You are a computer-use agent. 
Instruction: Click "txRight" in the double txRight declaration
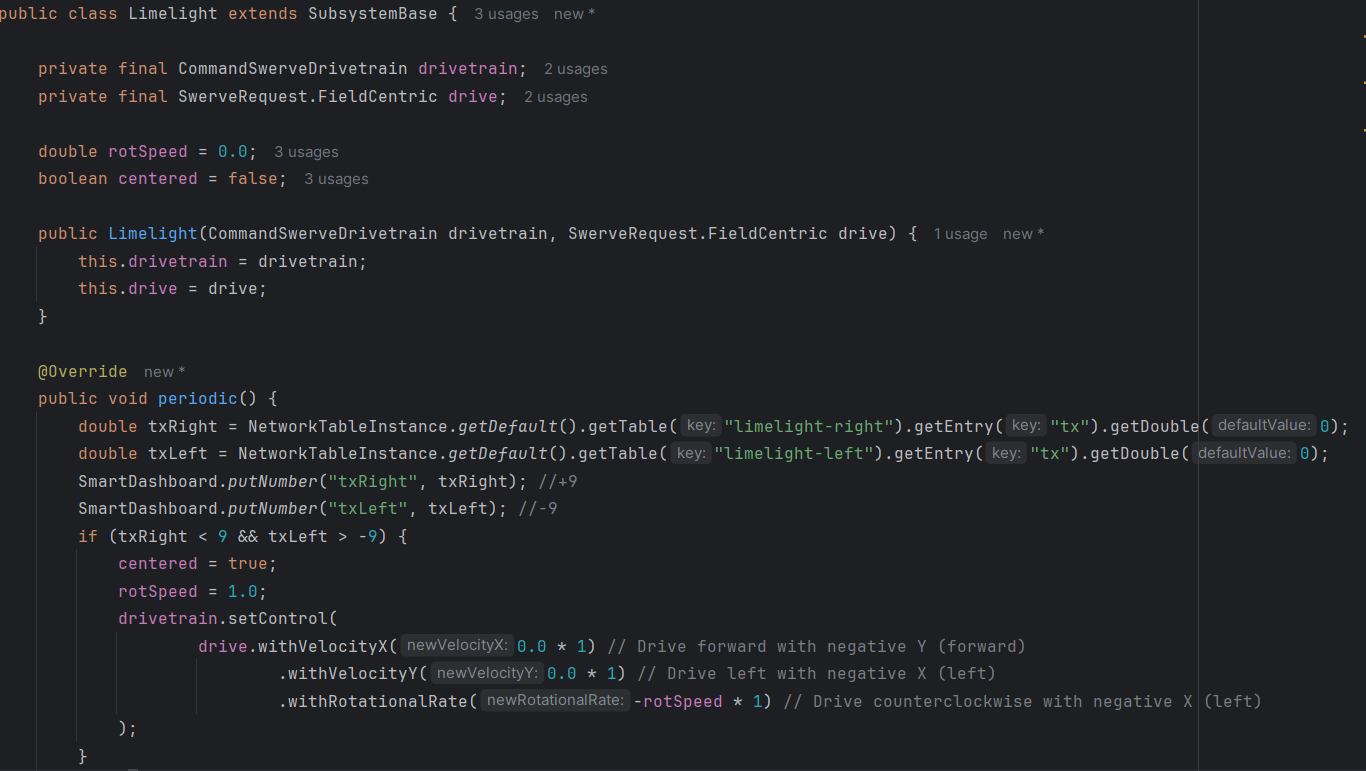183,426
